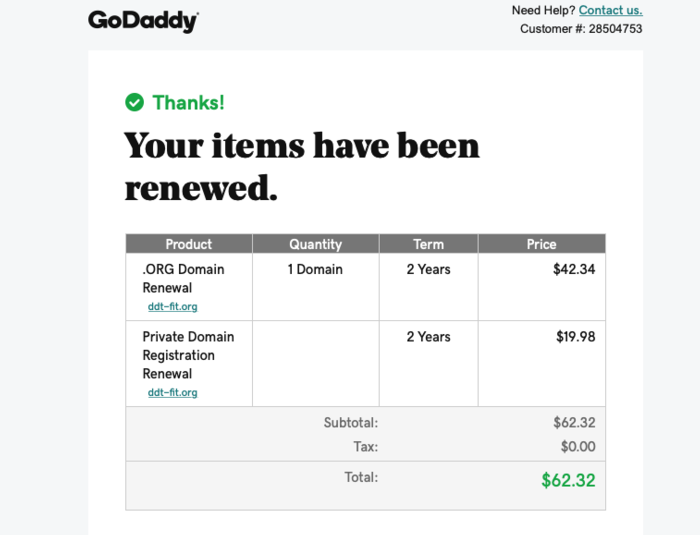Image resolution: width=700 pixels, height=535 pixels.
Task: Select the customer number 28504753
Action: point(615,29)
